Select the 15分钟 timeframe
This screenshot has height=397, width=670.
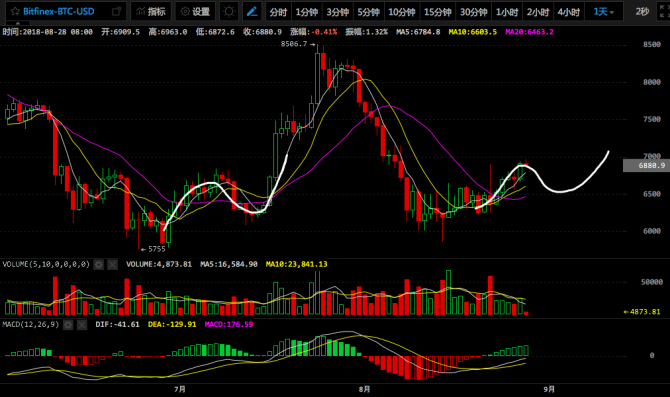[x=438, y=12]
